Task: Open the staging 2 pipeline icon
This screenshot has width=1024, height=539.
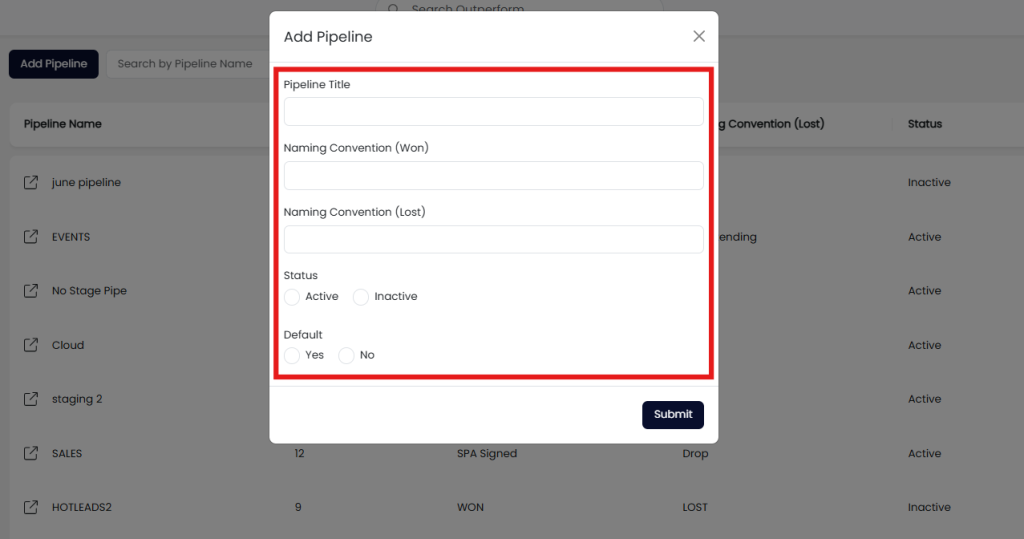Action: coord(31,399)
